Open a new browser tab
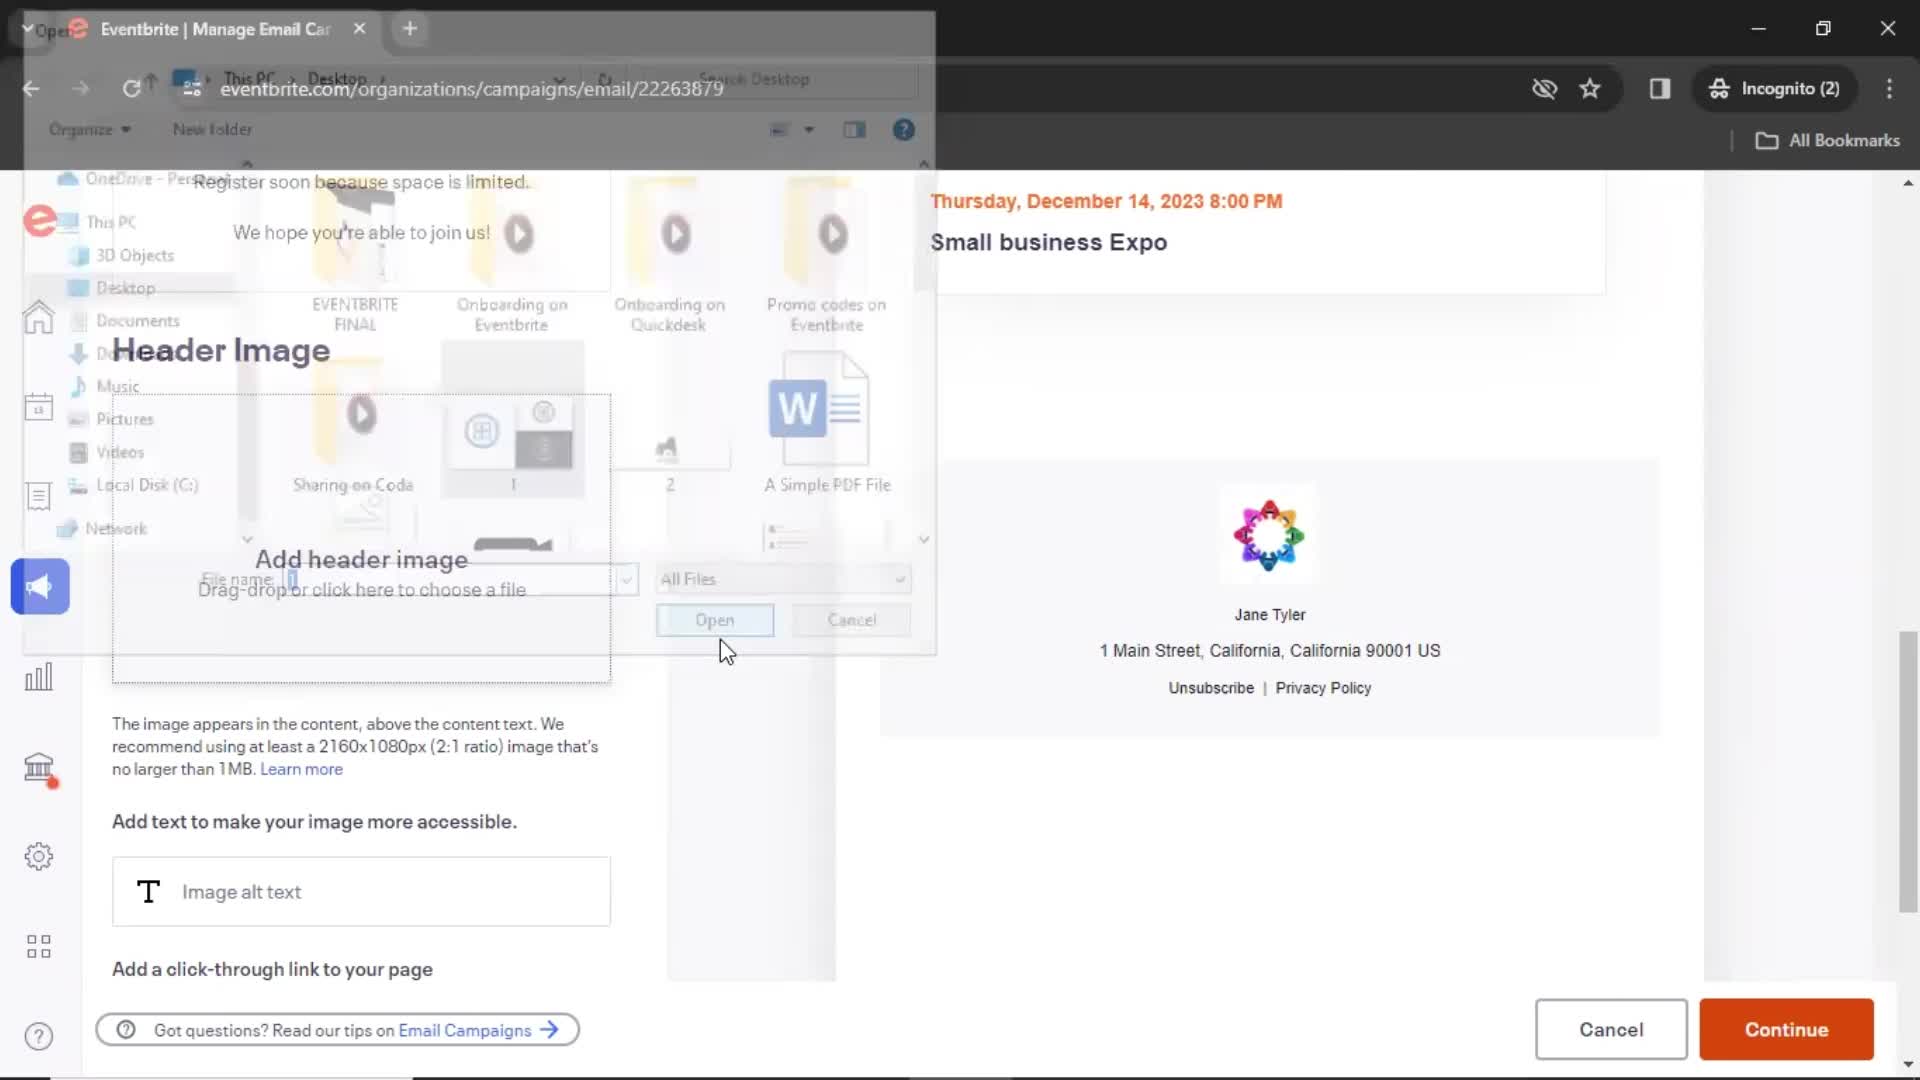The image size is (1920, 1080). tap(409, 28)
